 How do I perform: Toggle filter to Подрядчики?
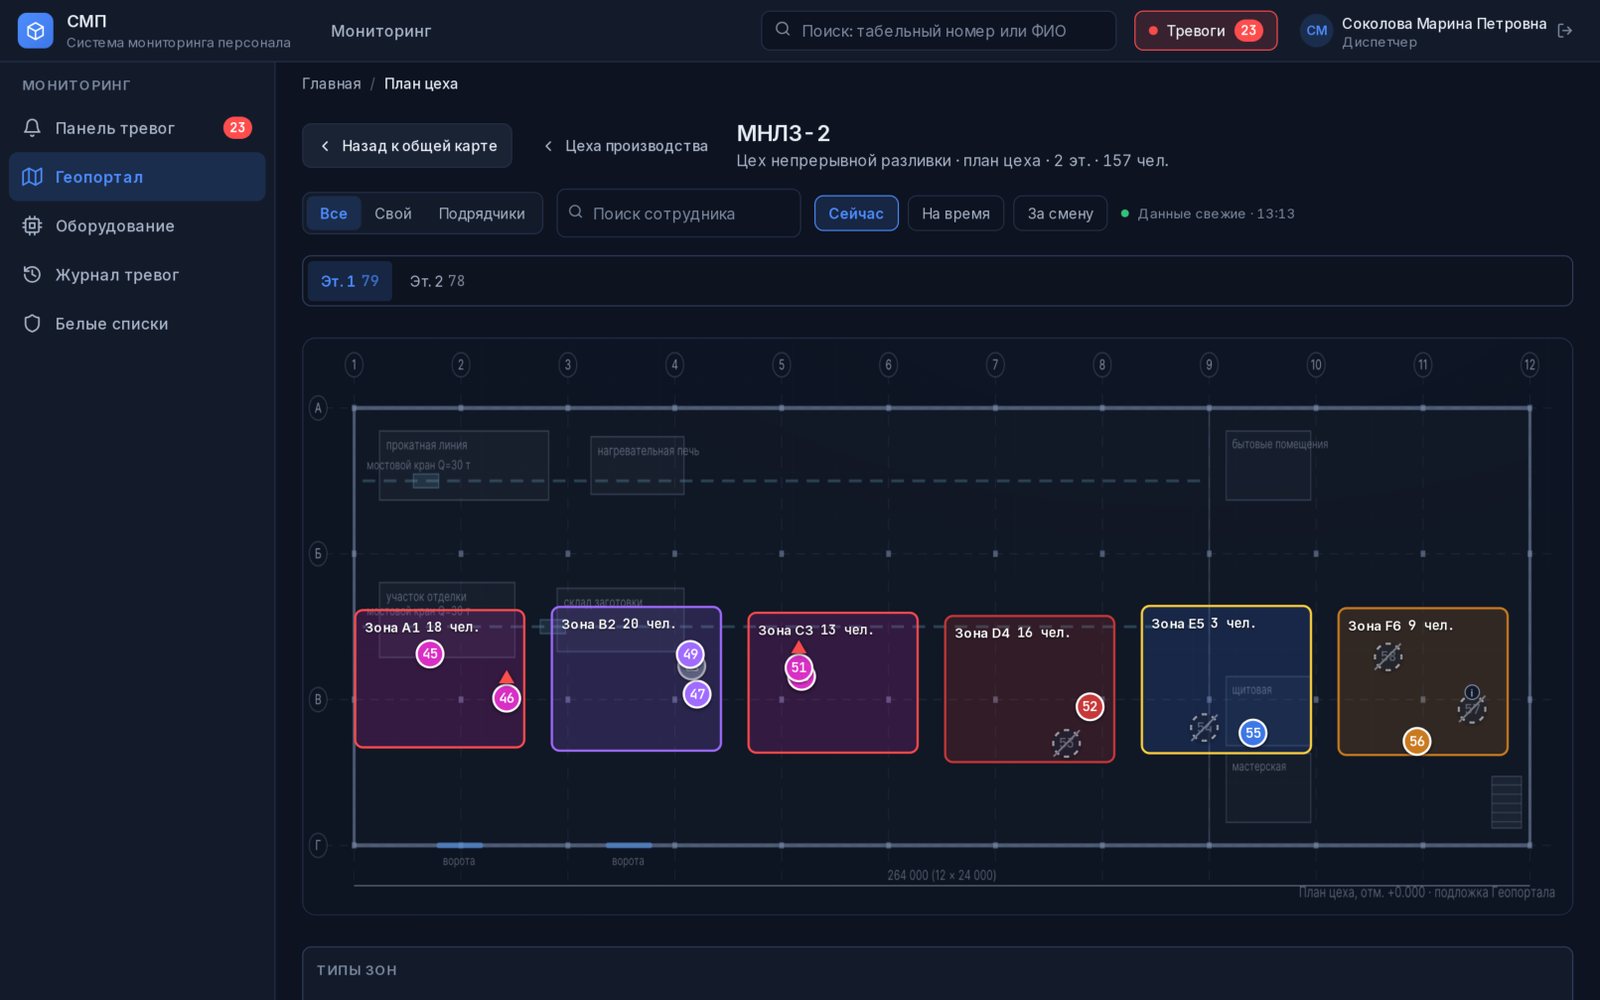(x=482, y=214)
